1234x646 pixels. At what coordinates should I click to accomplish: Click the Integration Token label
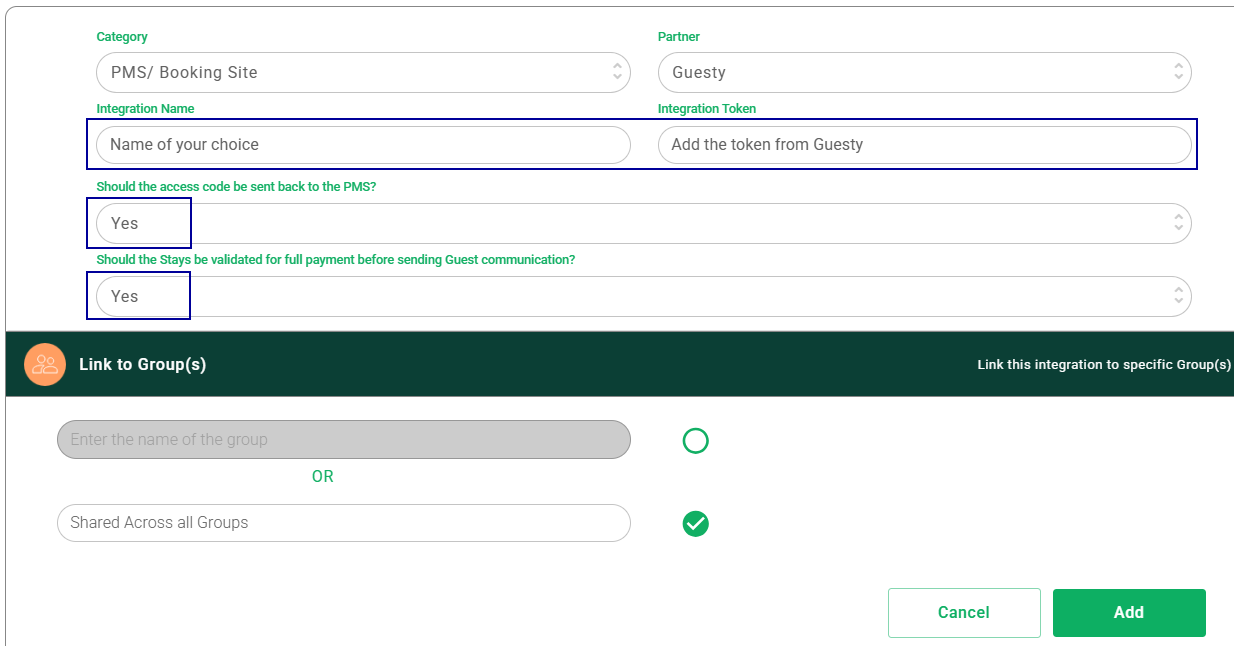(707, 109)
